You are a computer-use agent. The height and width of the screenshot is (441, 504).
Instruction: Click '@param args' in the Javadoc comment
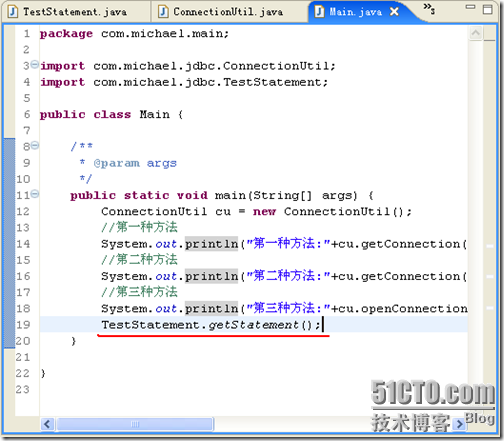point(135,163)
